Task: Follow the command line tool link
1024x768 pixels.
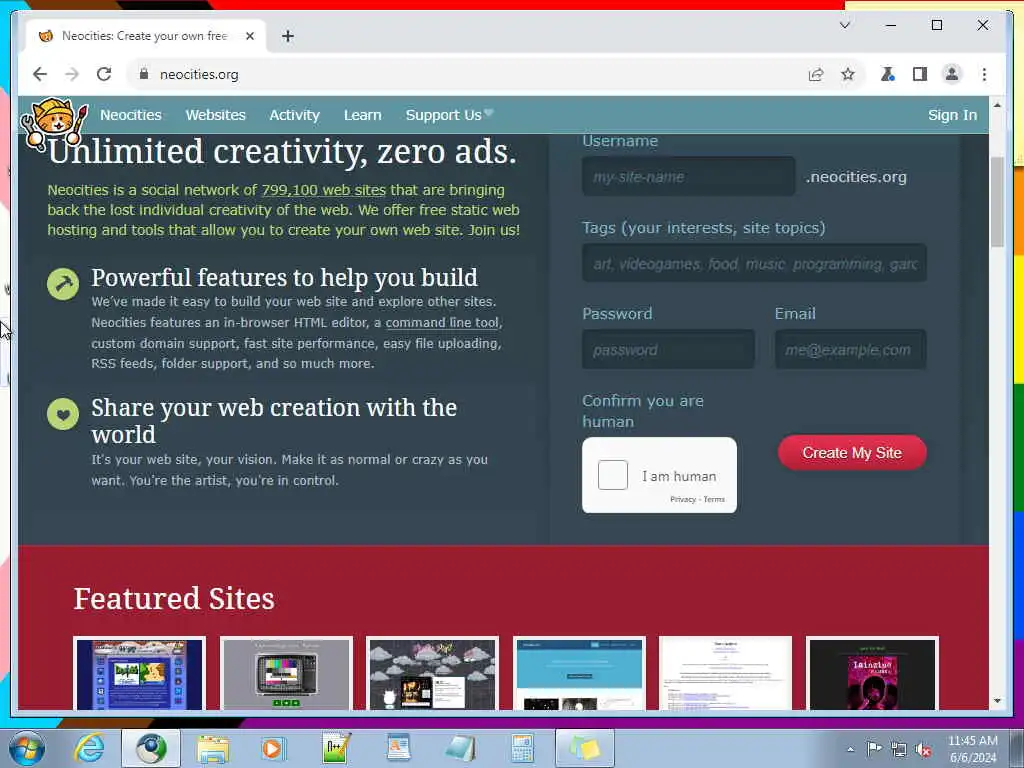Action: point(442,323)
